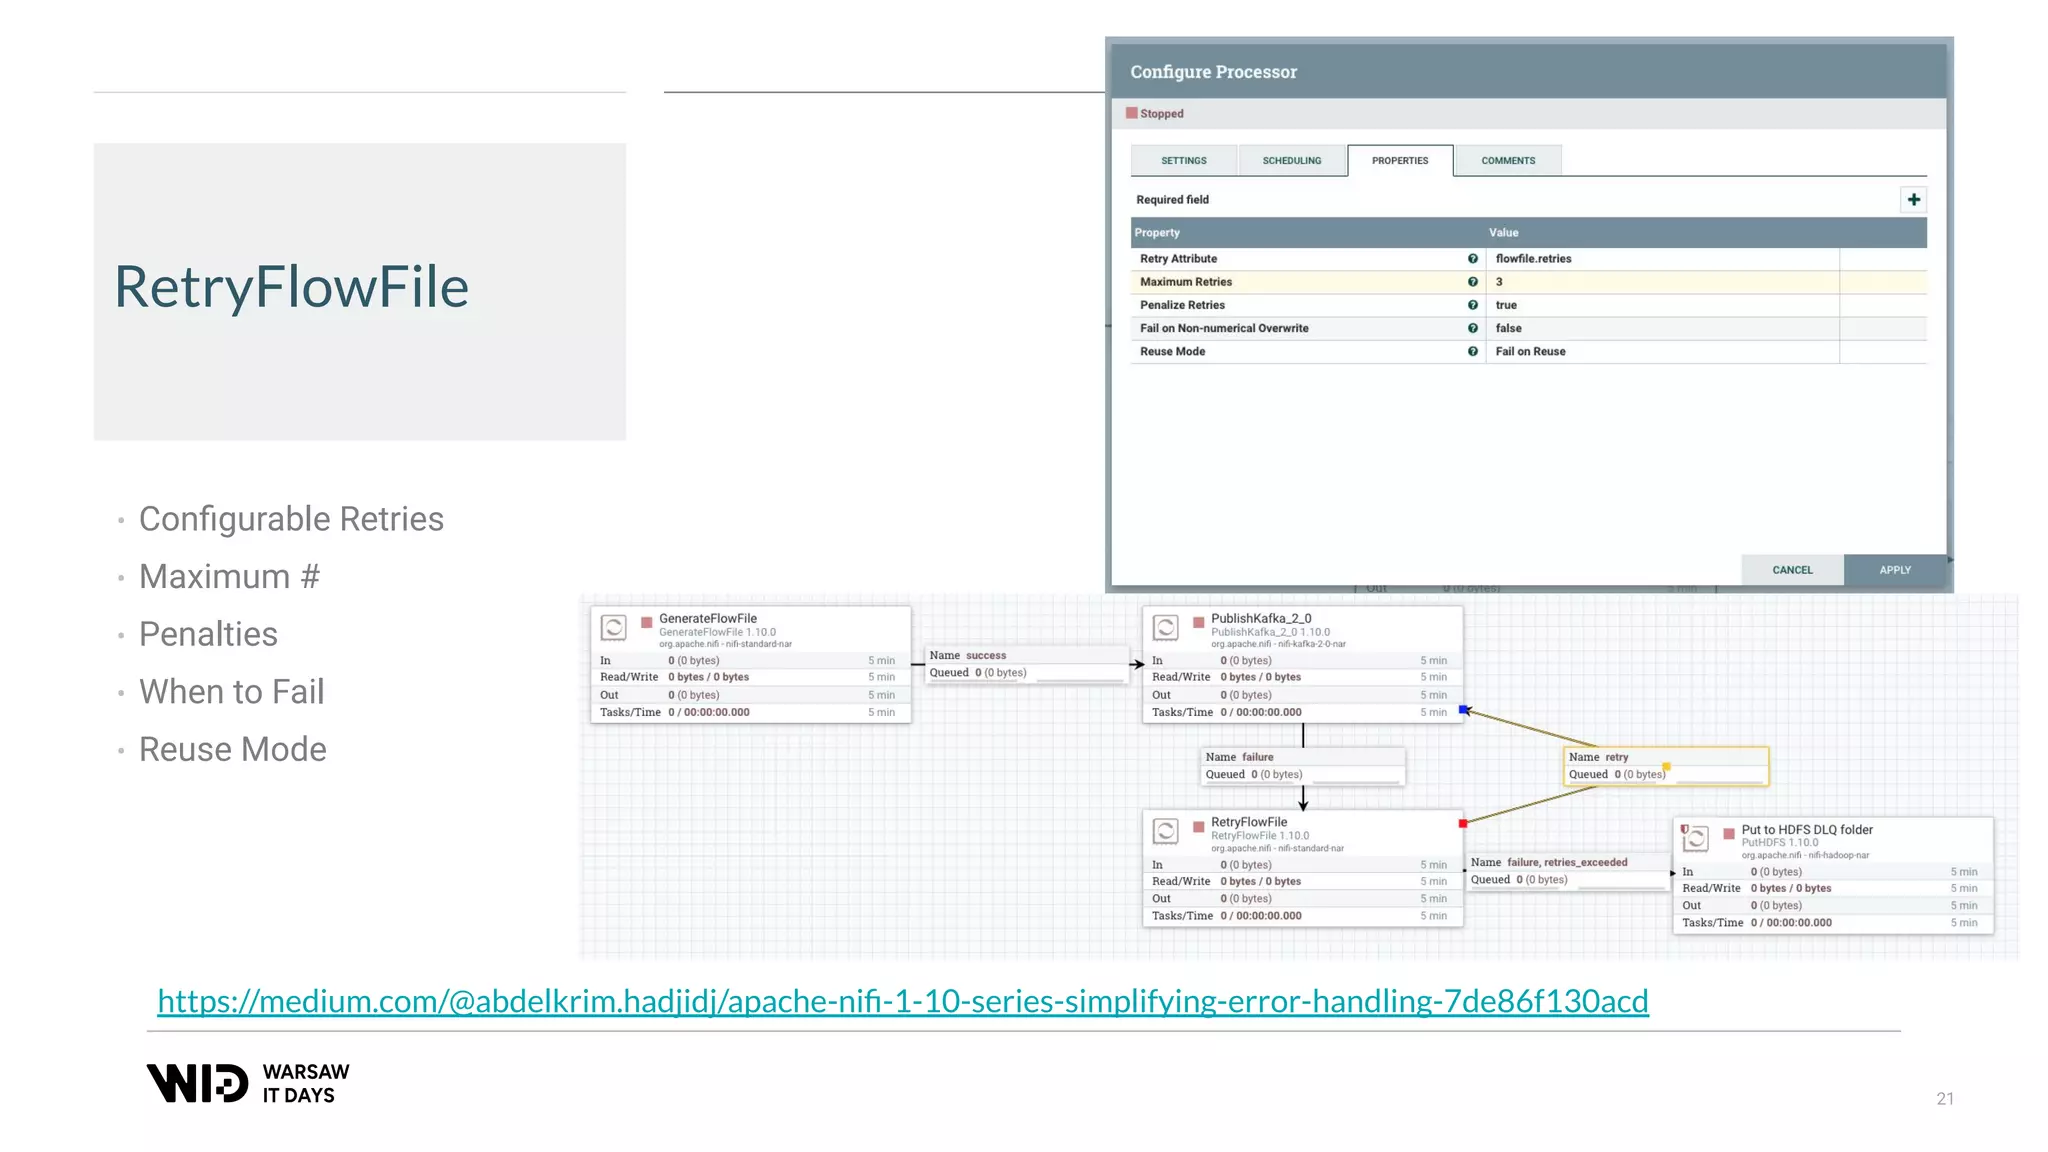Open the COMMENTS tab
Viewport: 2048px width, 1152px height.
1507,161
